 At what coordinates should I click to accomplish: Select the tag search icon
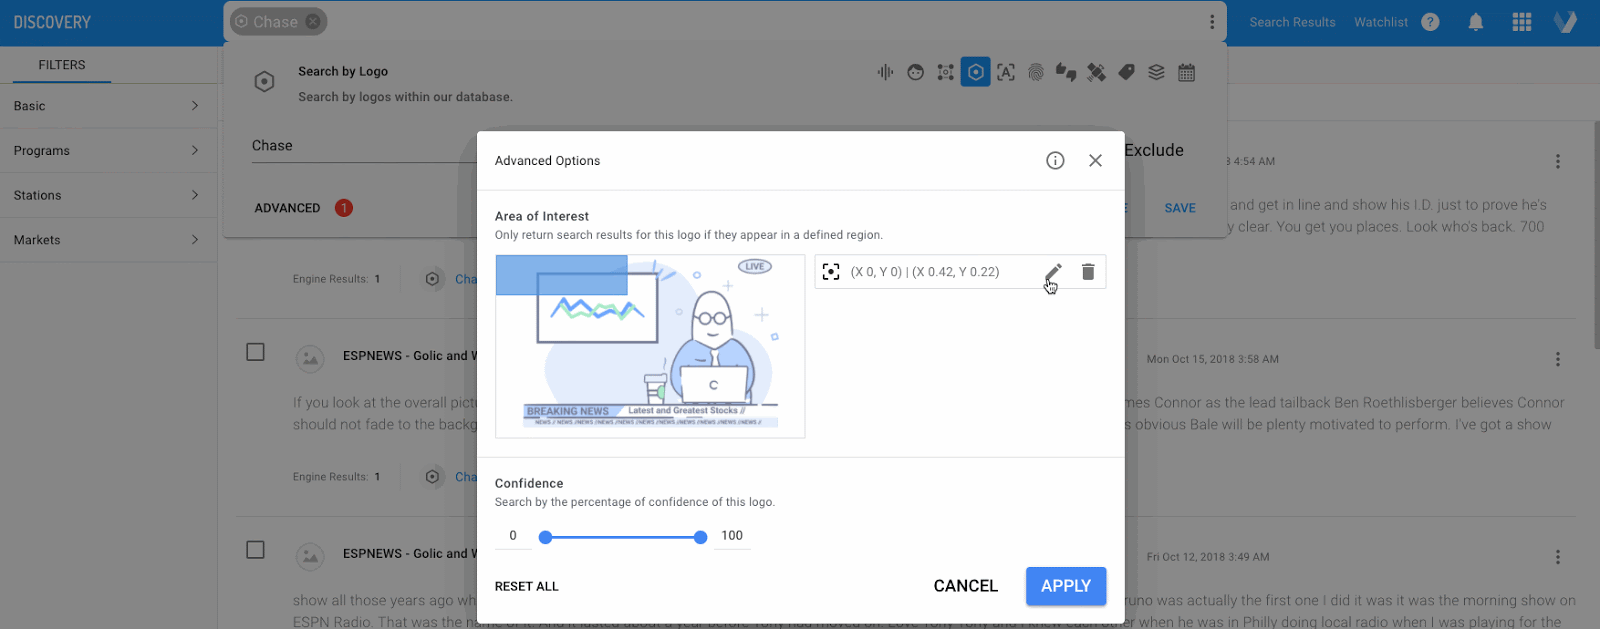(1126, 72)
